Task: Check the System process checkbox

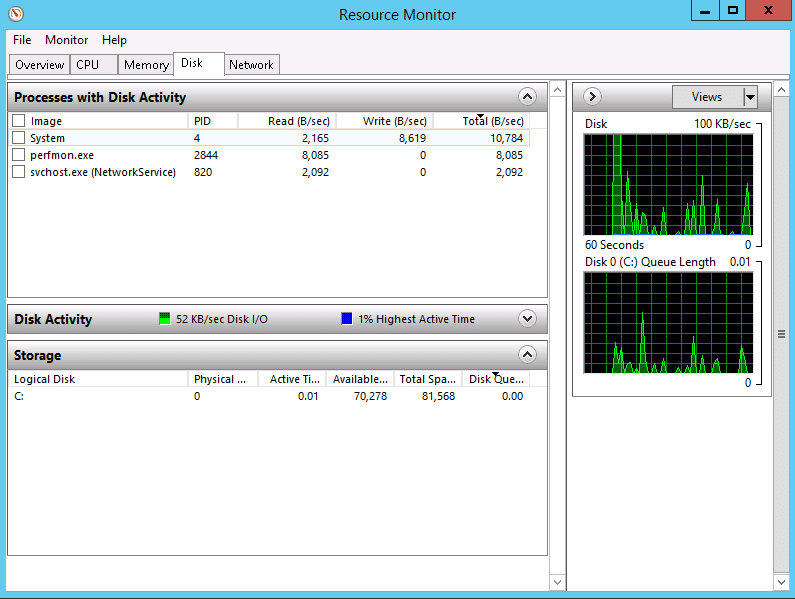Action: (x=19, y=137)
